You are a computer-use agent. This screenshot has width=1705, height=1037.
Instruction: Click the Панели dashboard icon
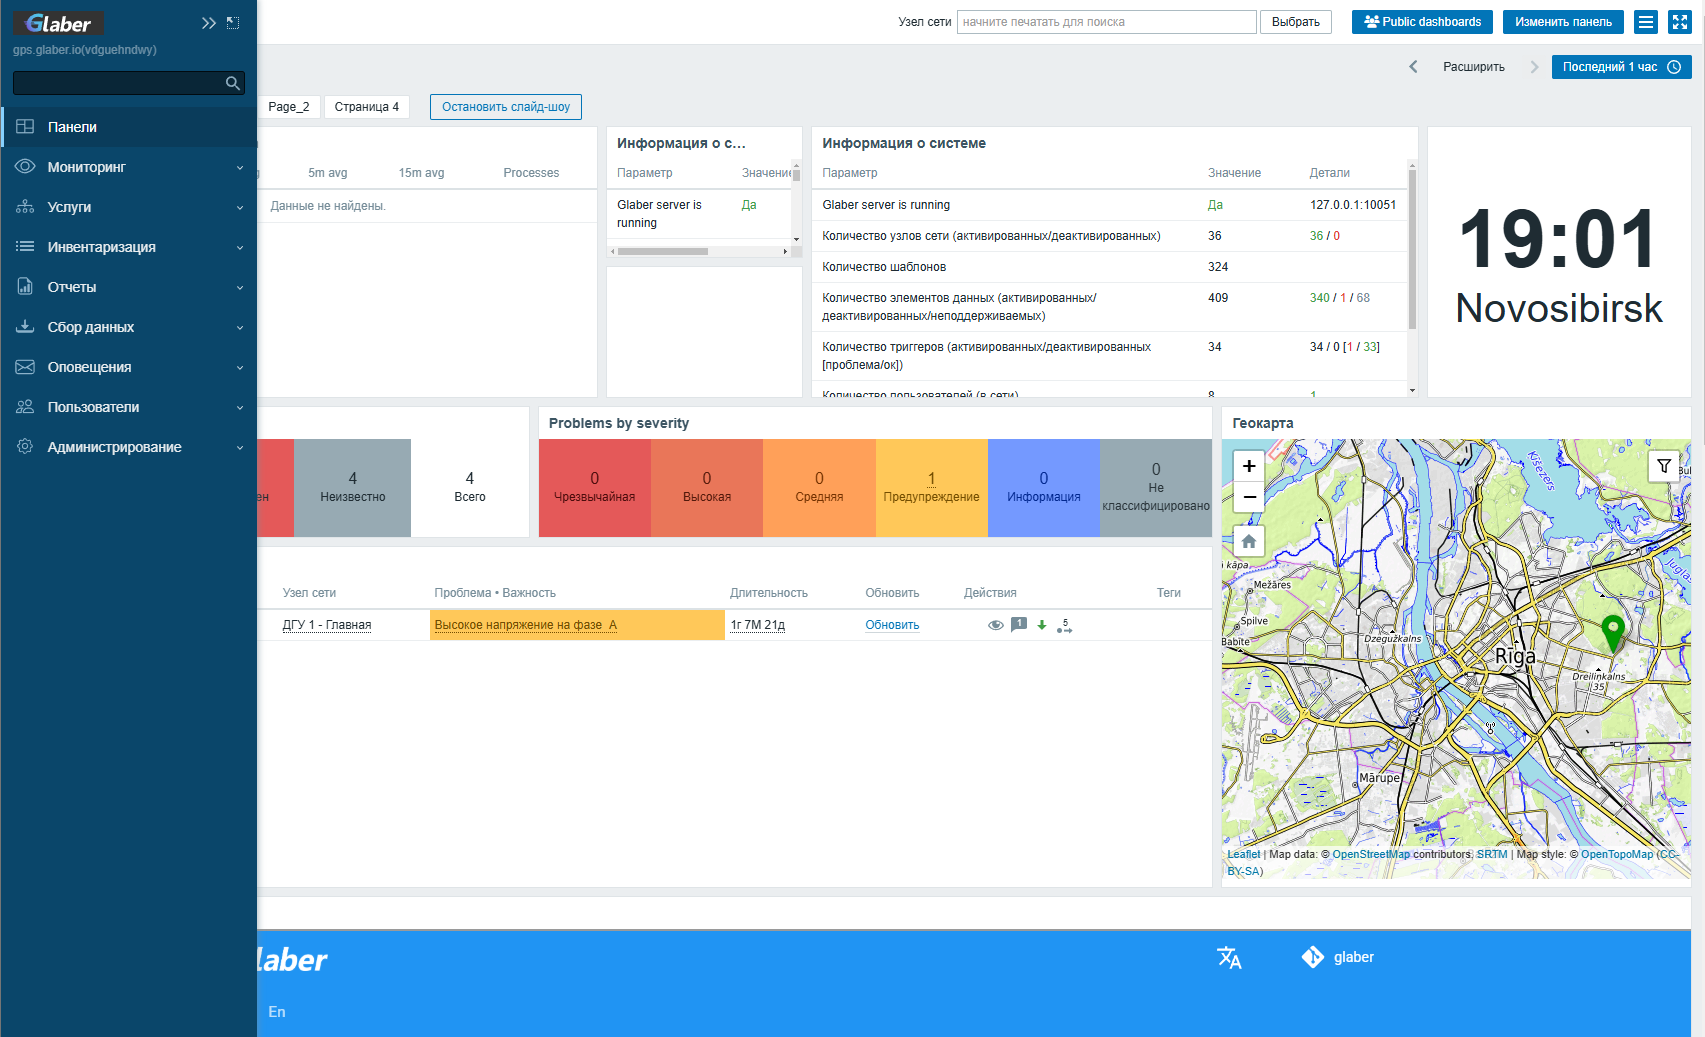pos(25,127)
